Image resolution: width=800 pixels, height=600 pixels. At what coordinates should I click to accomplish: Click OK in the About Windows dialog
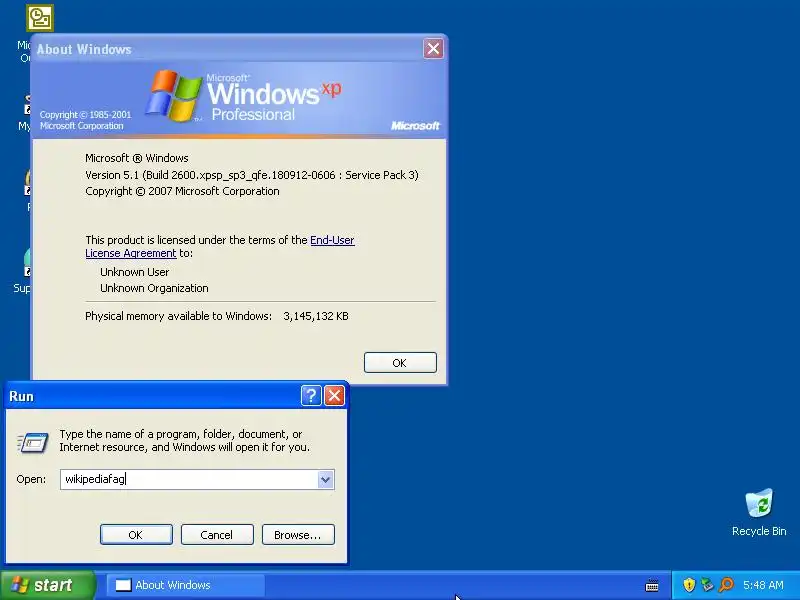(x=400, y=363)
